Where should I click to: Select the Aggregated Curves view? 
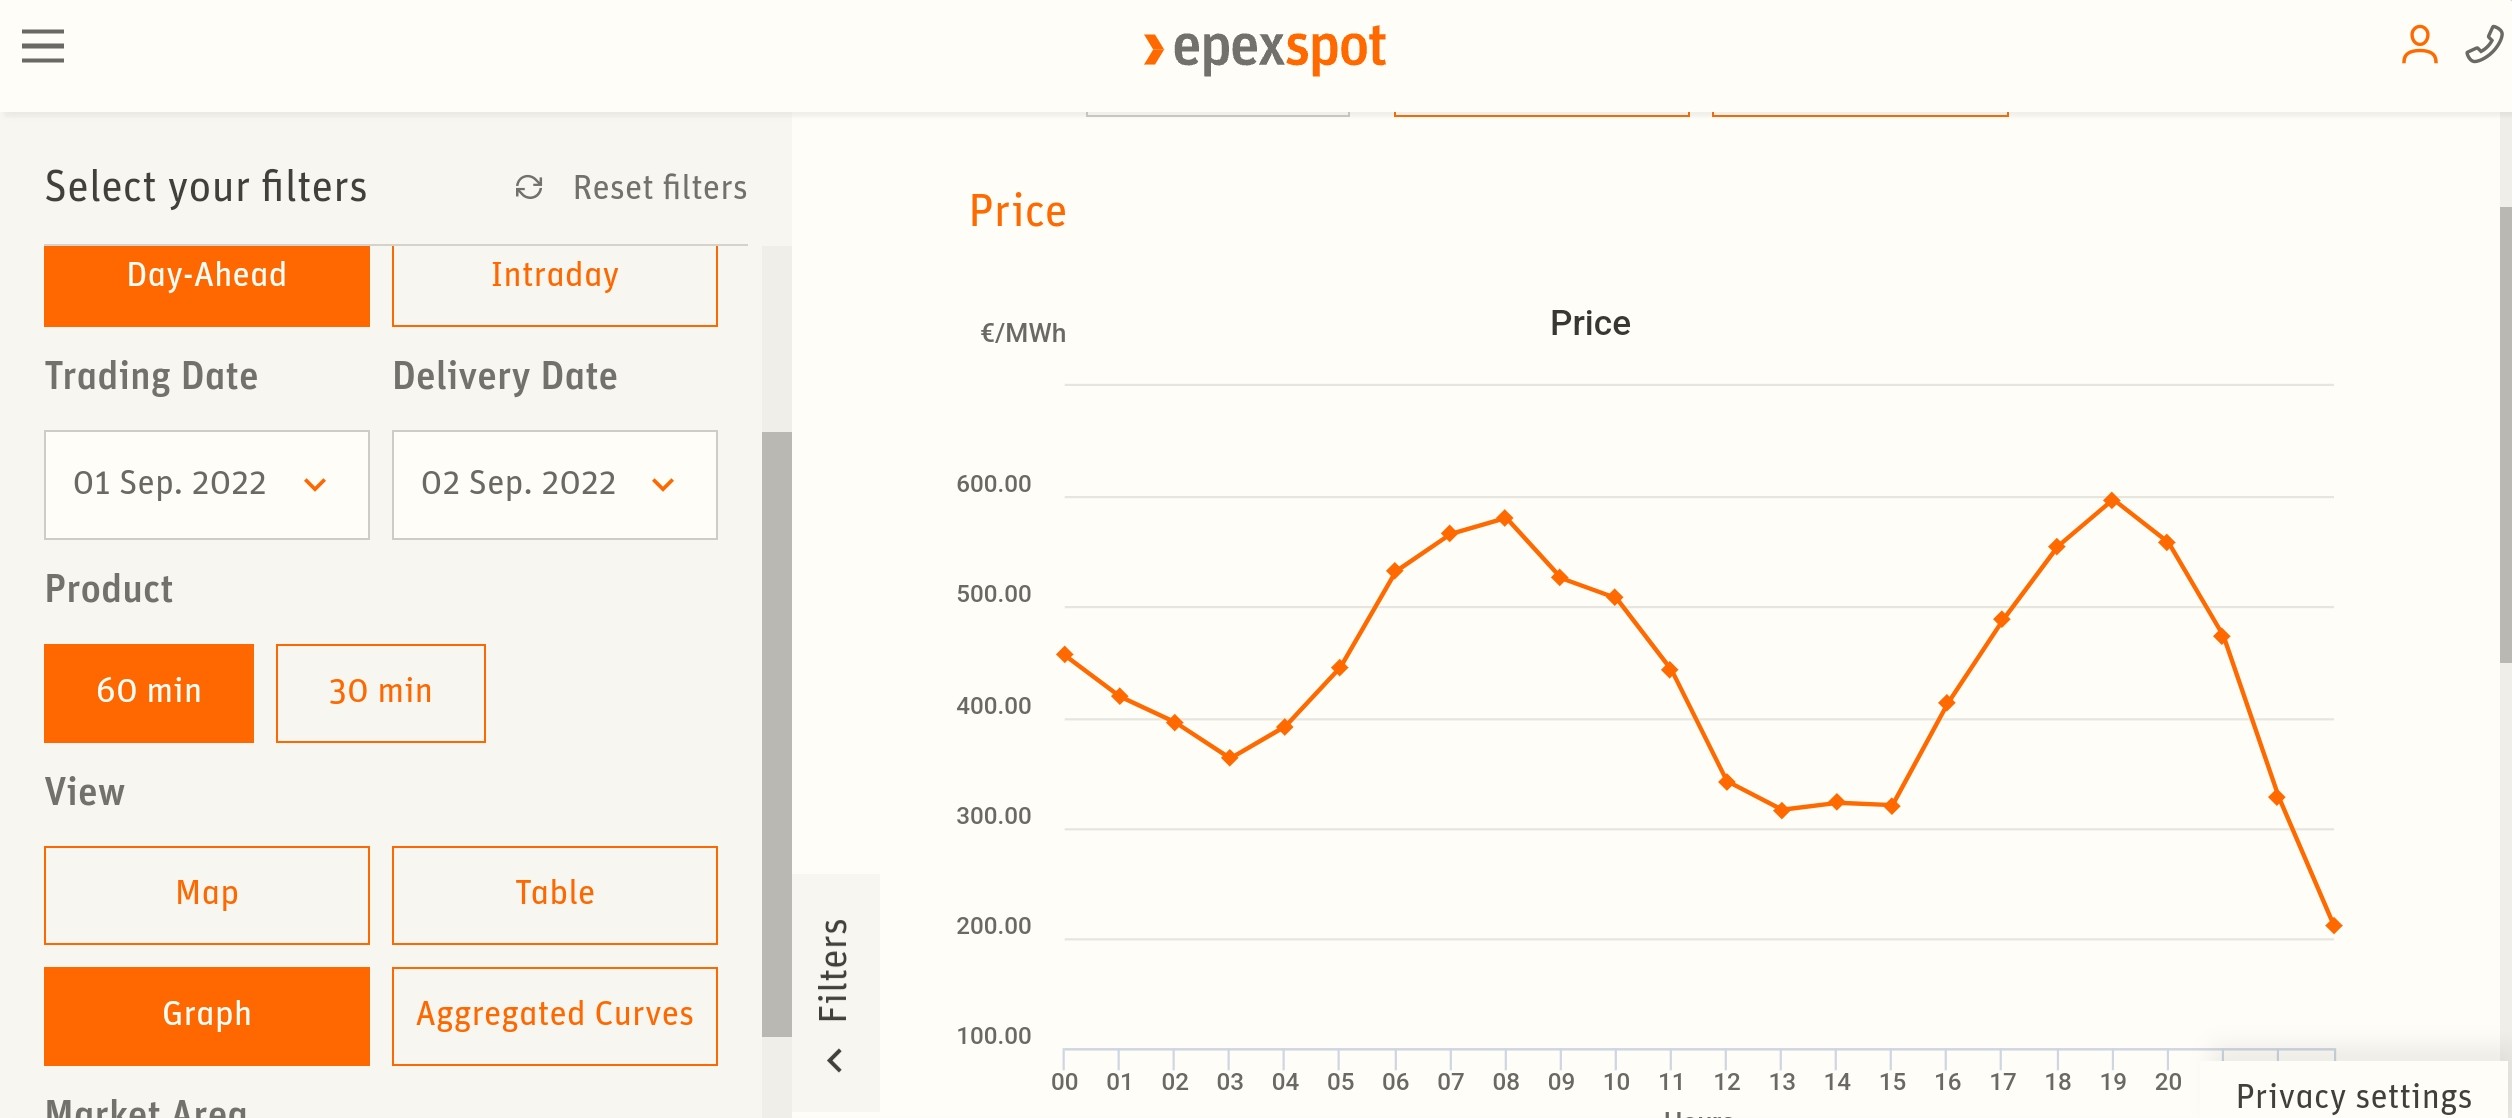554,1015
